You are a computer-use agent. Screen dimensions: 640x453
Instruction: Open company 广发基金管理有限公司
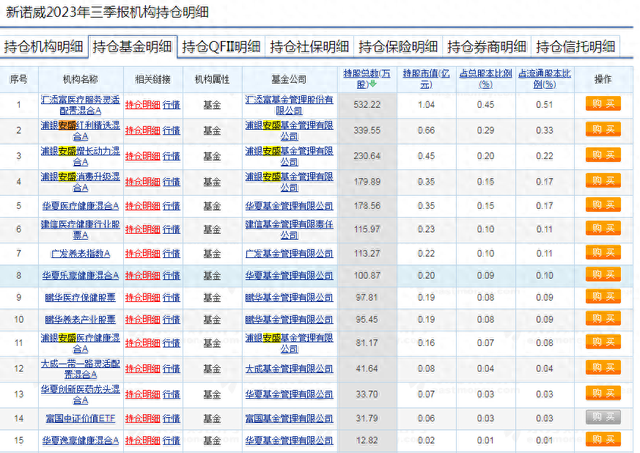pyautogui.click(x=289, y=253)
